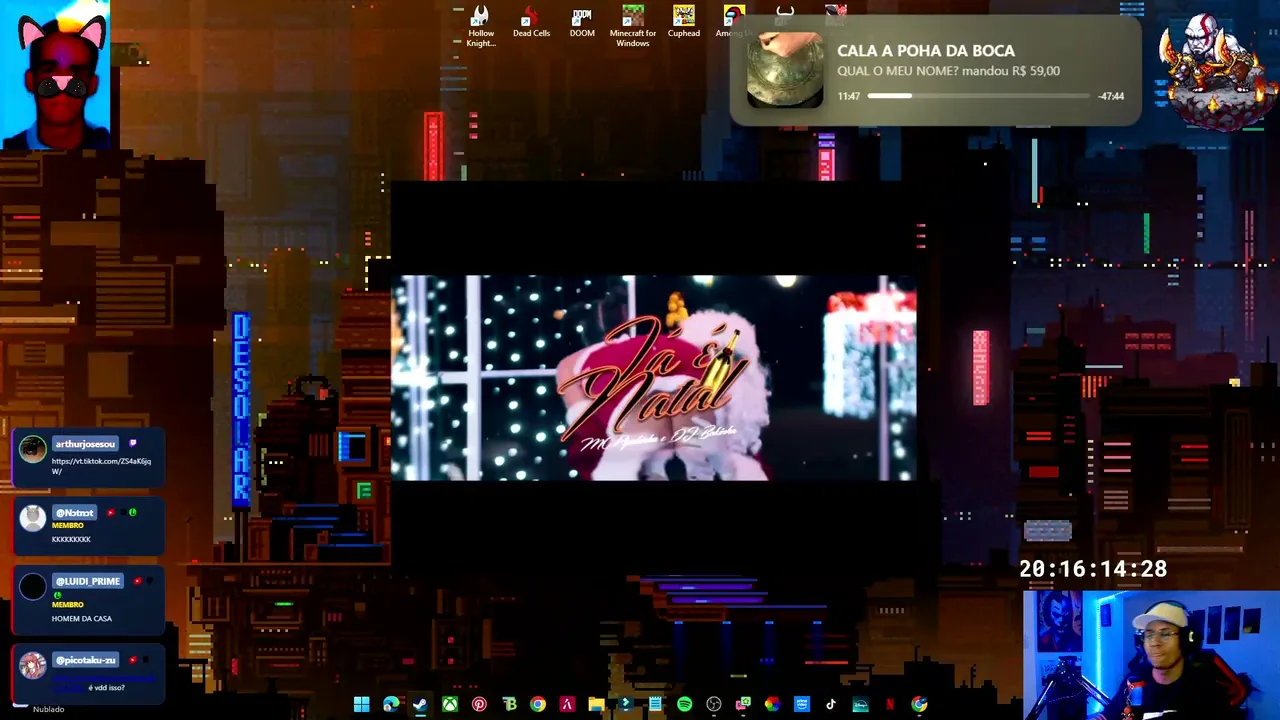Open the green TB app in taskbar
The width and height of the screenshot is (1280, 720).
coord(509,705)
